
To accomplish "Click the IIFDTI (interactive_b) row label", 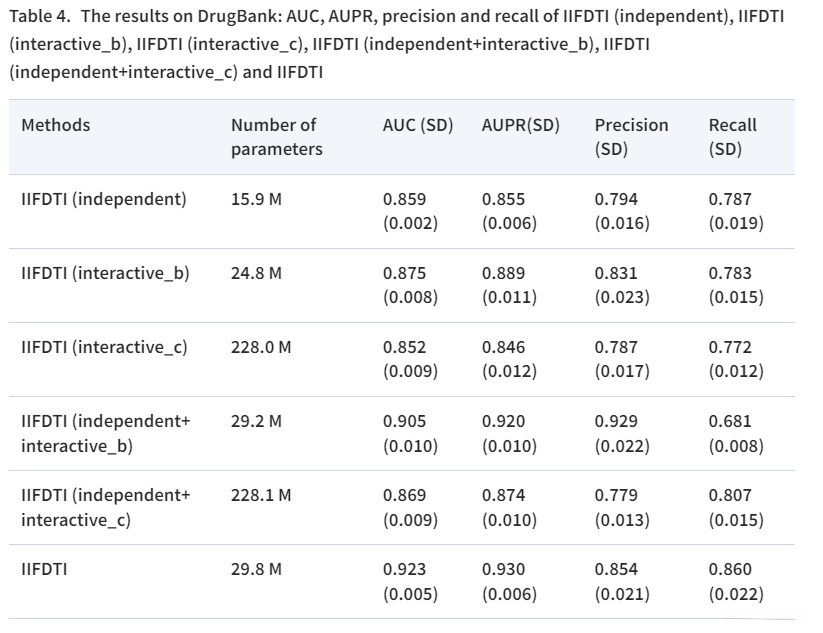I will (105, 273).
